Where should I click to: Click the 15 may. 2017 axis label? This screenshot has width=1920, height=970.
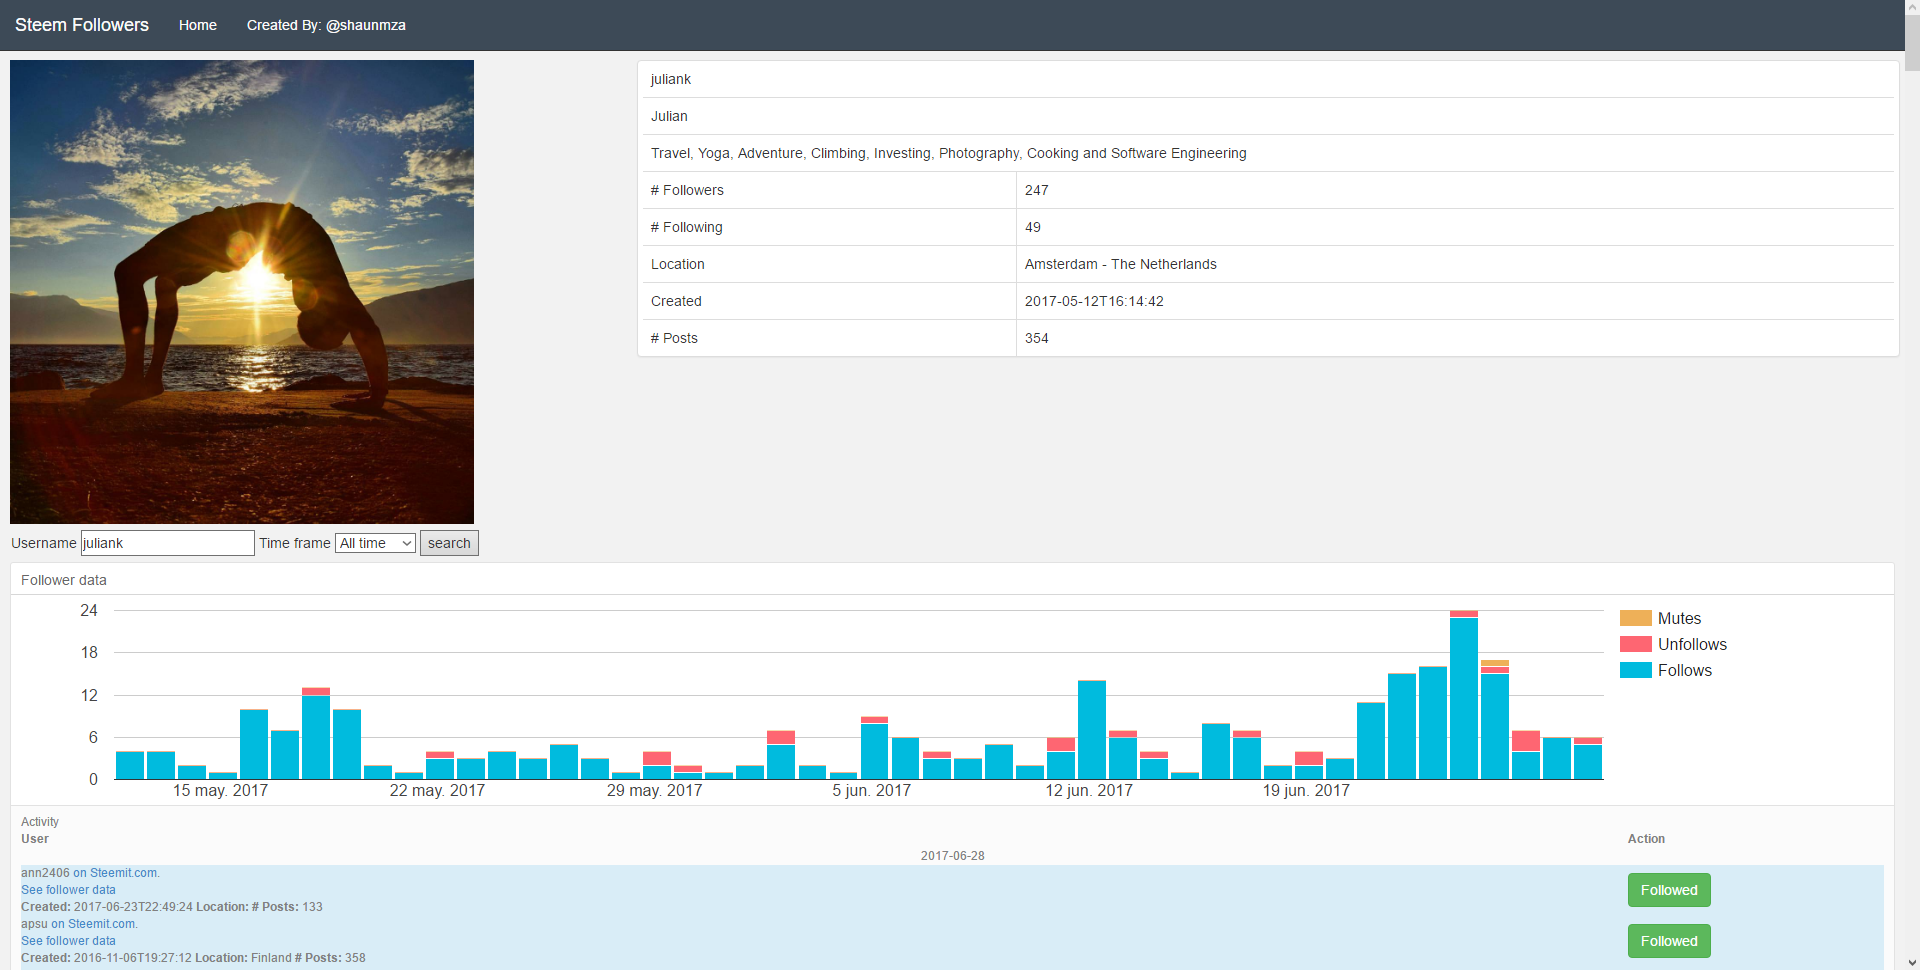[x=220, y=791]
